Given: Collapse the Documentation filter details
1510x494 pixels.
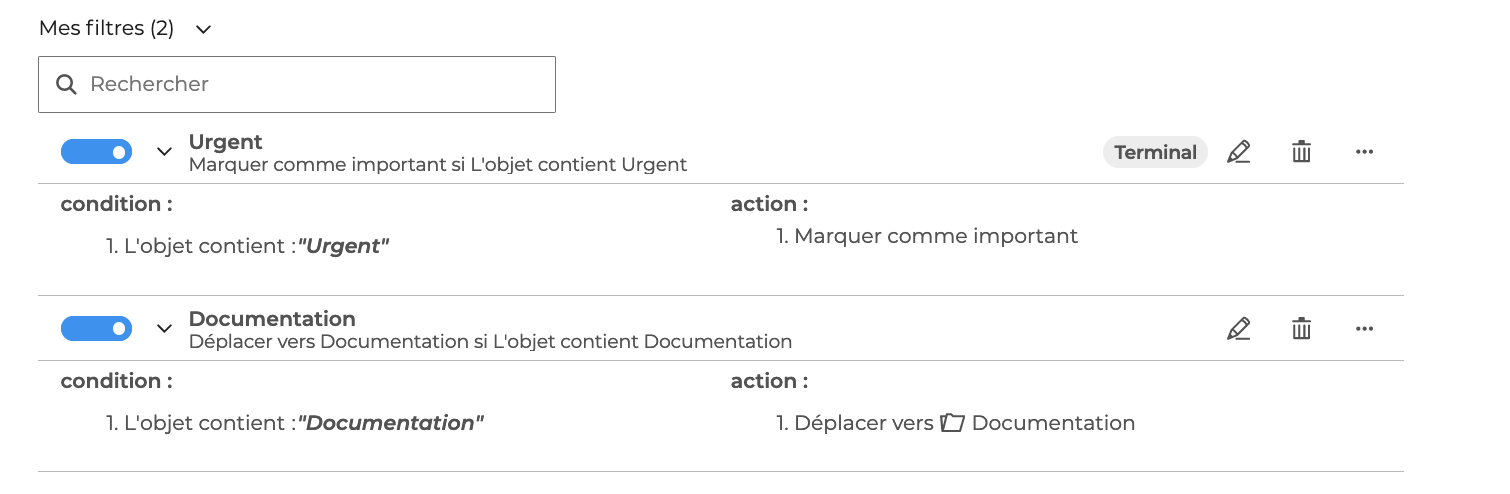Looking at the screenshot, I should tap(165, 328).
